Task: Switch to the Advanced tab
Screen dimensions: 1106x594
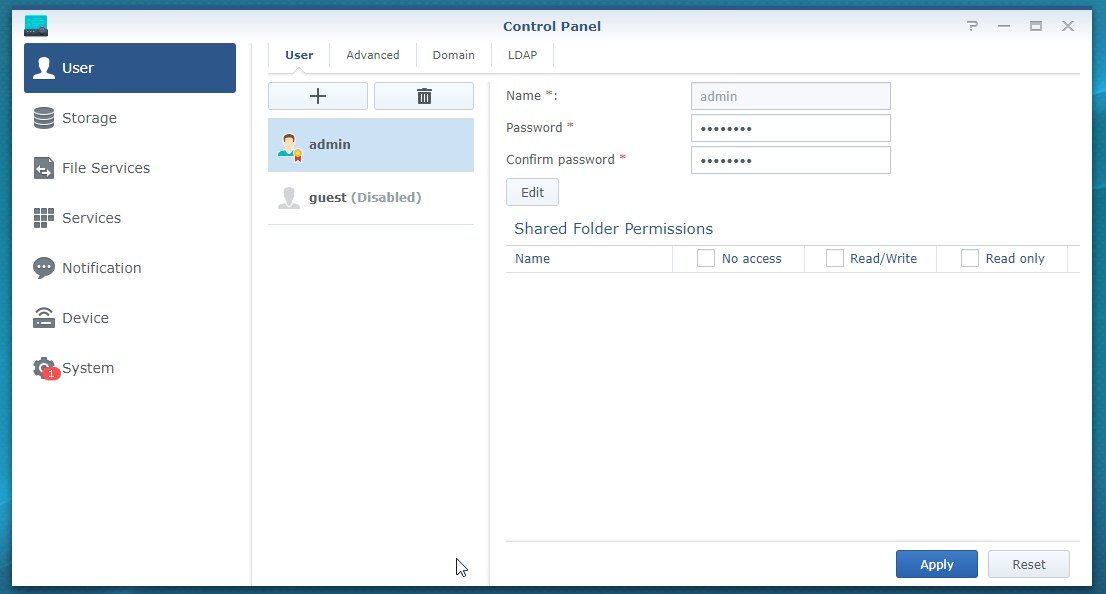Action: (372, 55)
